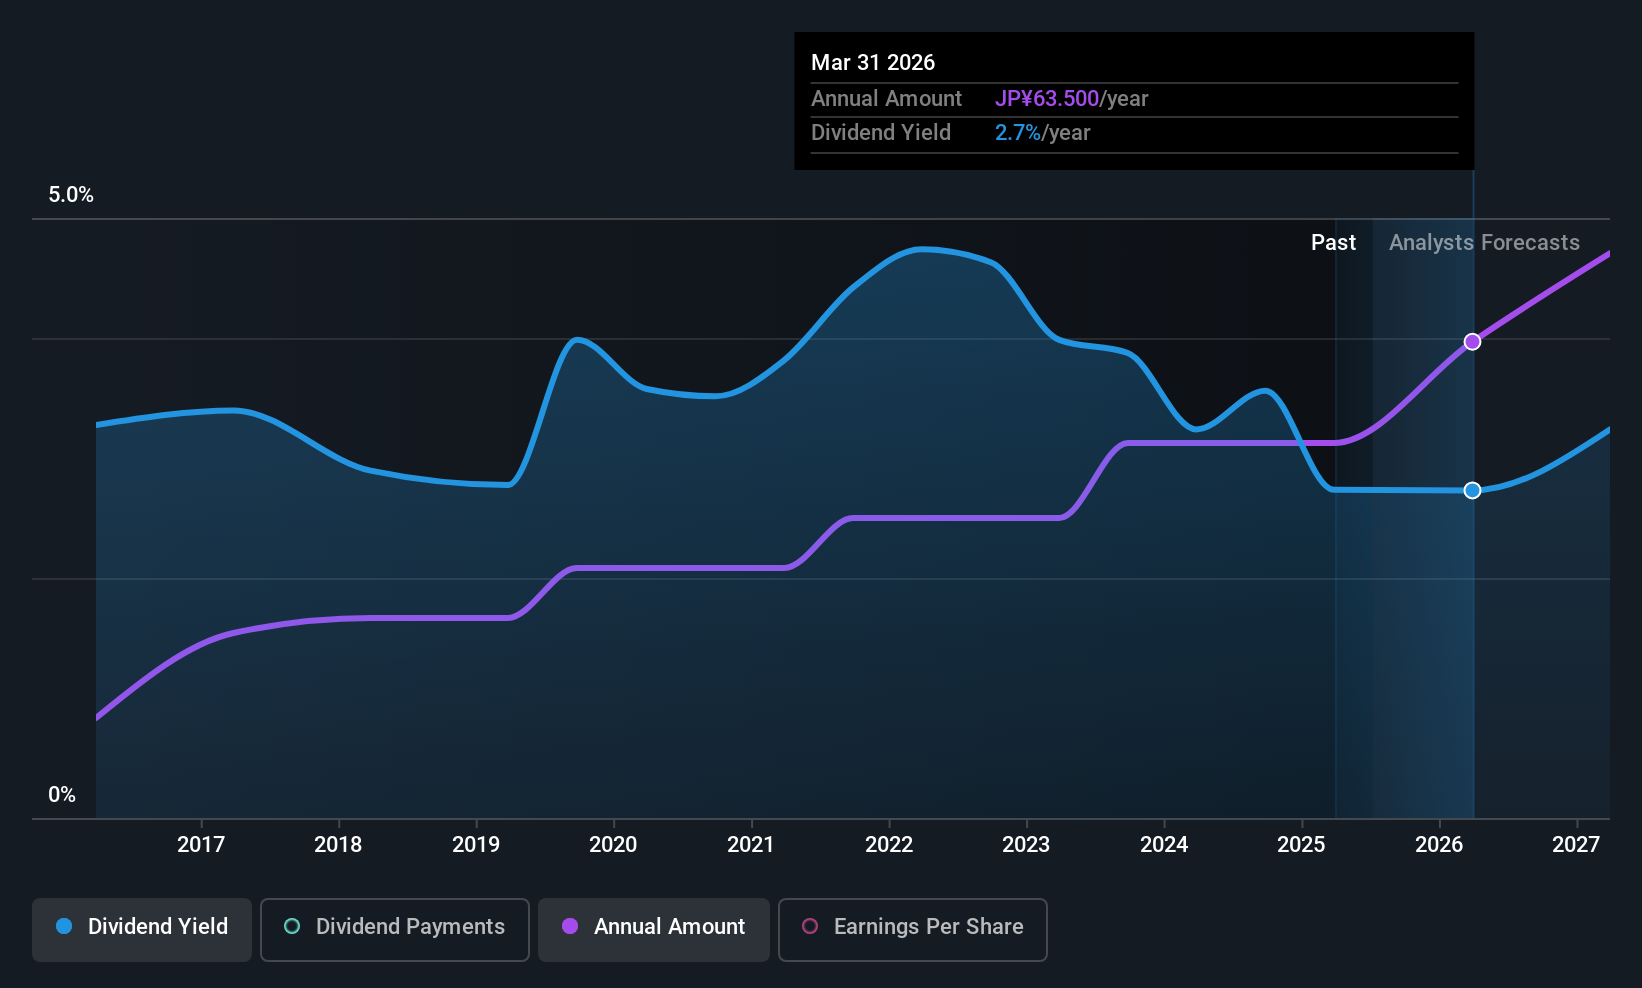The width and height of the screenshot is (1642, 988).
Task: Select the purple marker on Annual Amount line
Action: [x=1472, y=342]
